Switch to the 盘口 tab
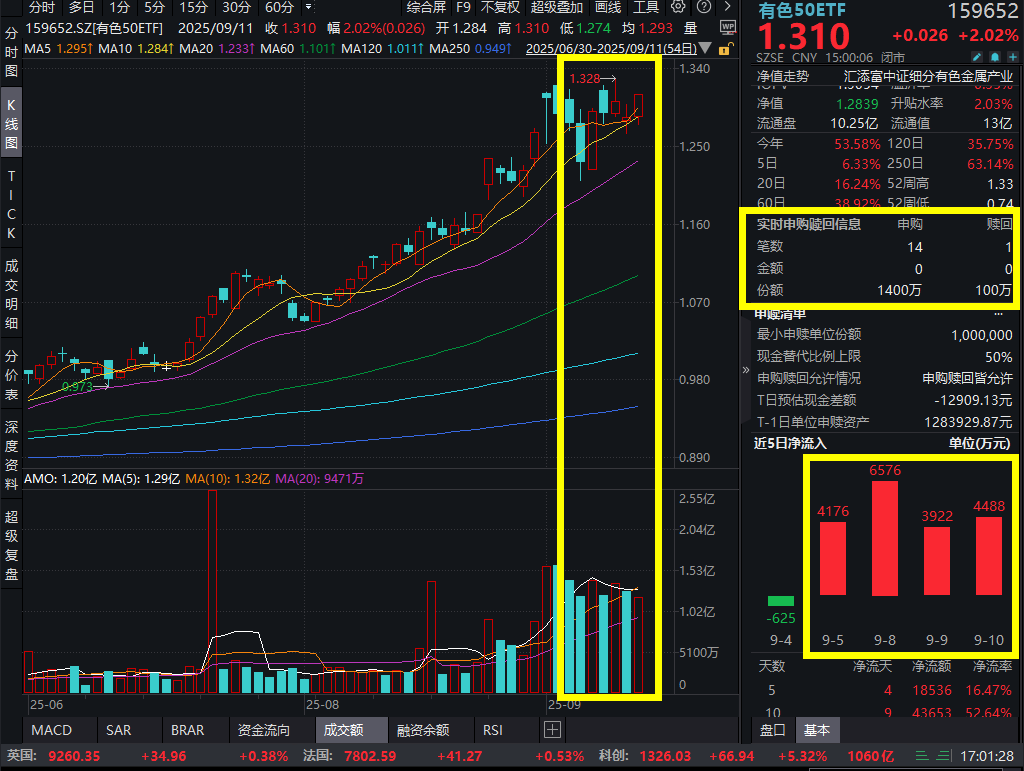 click(771, 731)
